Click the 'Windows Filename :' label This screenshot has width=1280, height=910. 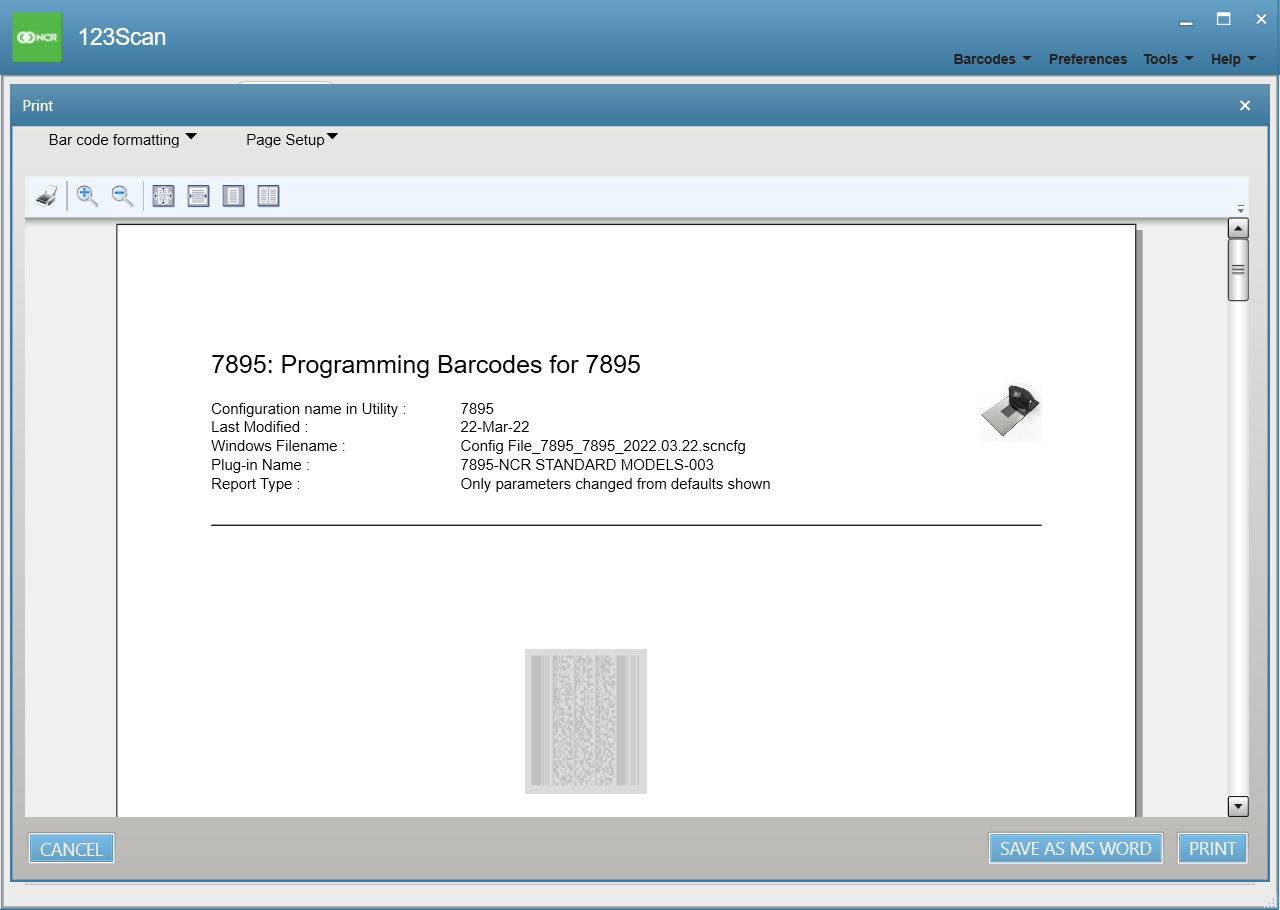278,446
